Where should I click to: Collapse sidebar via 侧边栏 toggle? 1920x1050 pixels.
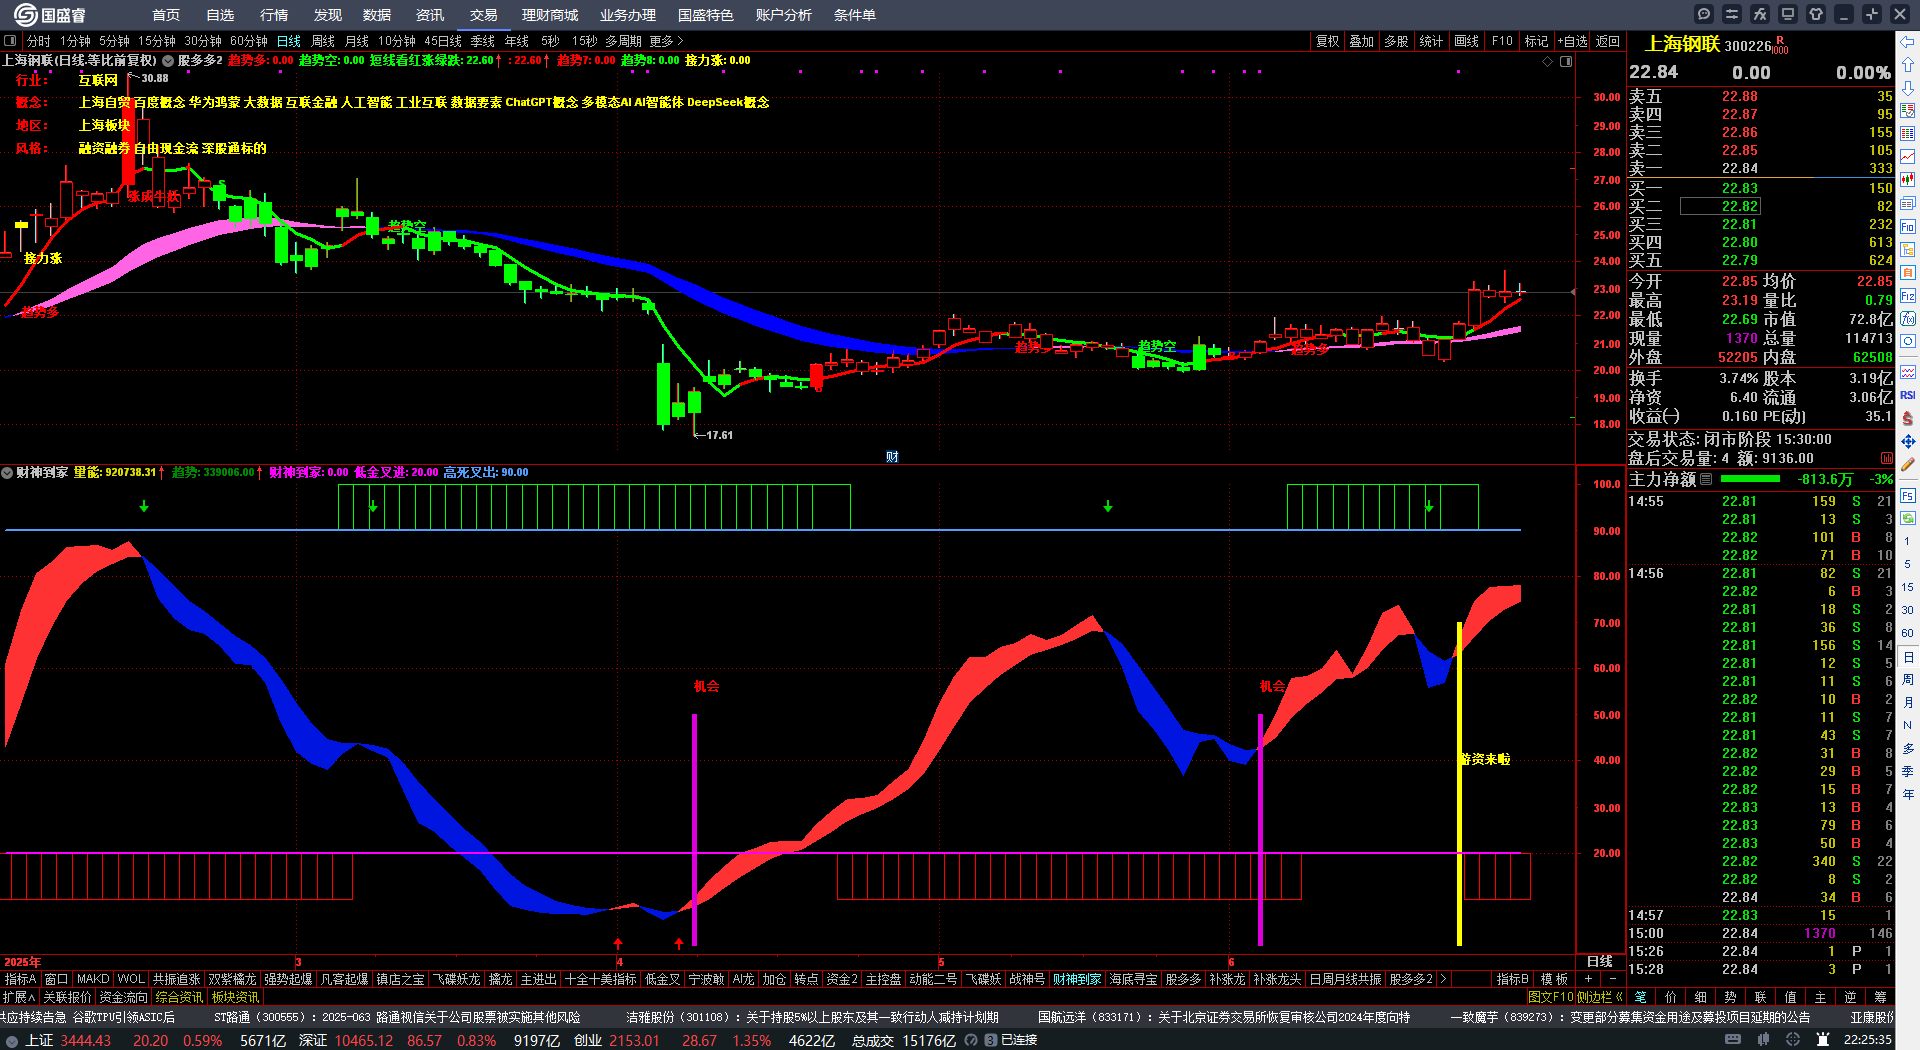[1599, 997]
